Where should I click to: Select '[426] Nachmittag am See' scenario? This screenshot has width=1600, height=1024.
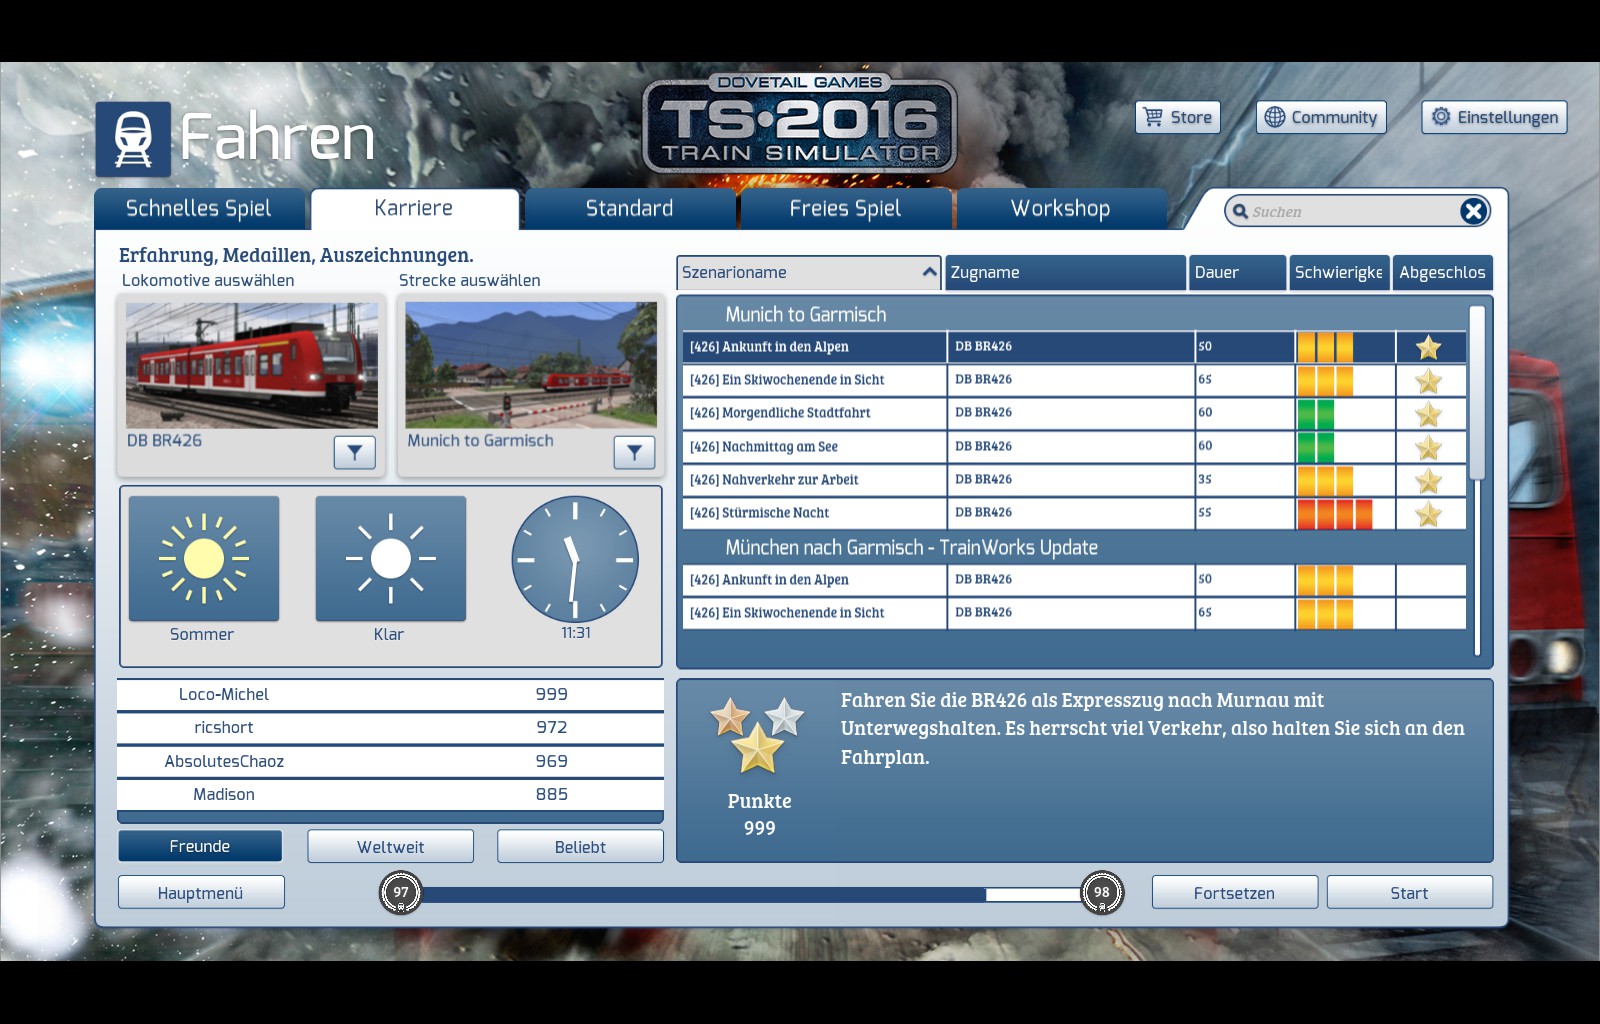[x=1075, y=446]
